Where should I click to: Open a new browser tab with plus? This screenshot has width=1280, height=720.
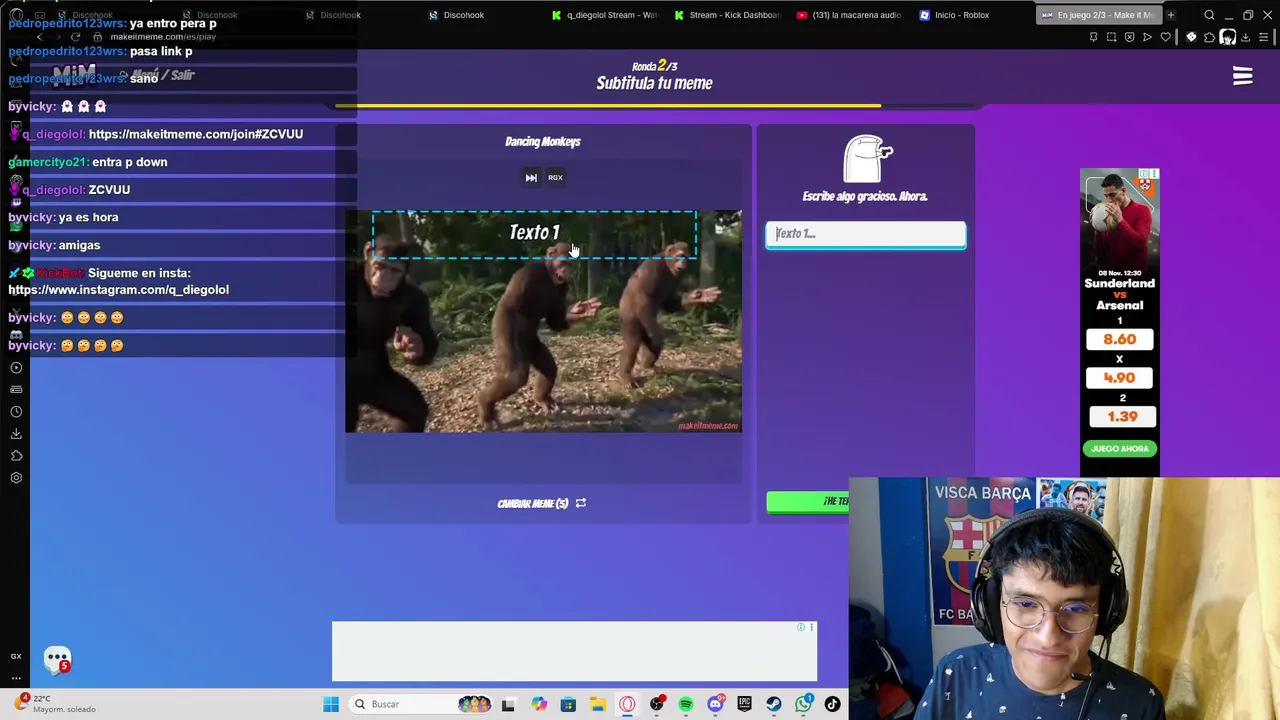coord(1171,15)
